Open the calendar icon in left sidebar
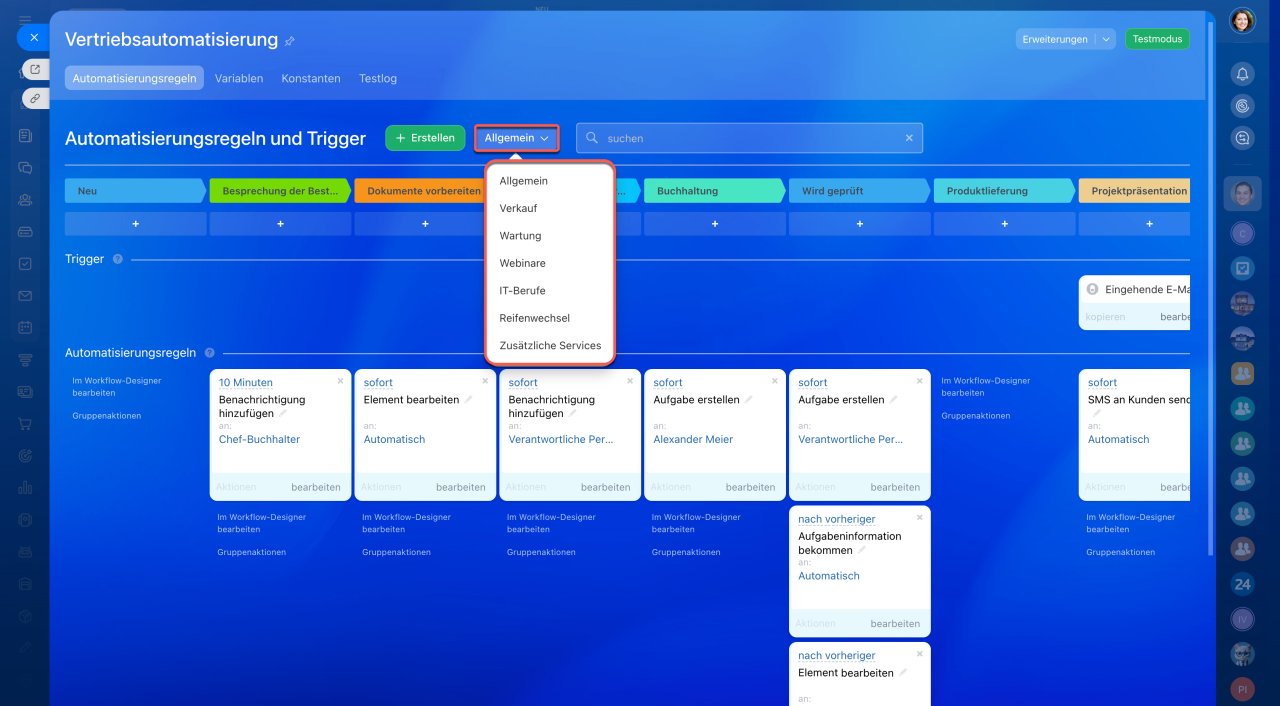1280x706 pixels. click(x=25, y=328)
